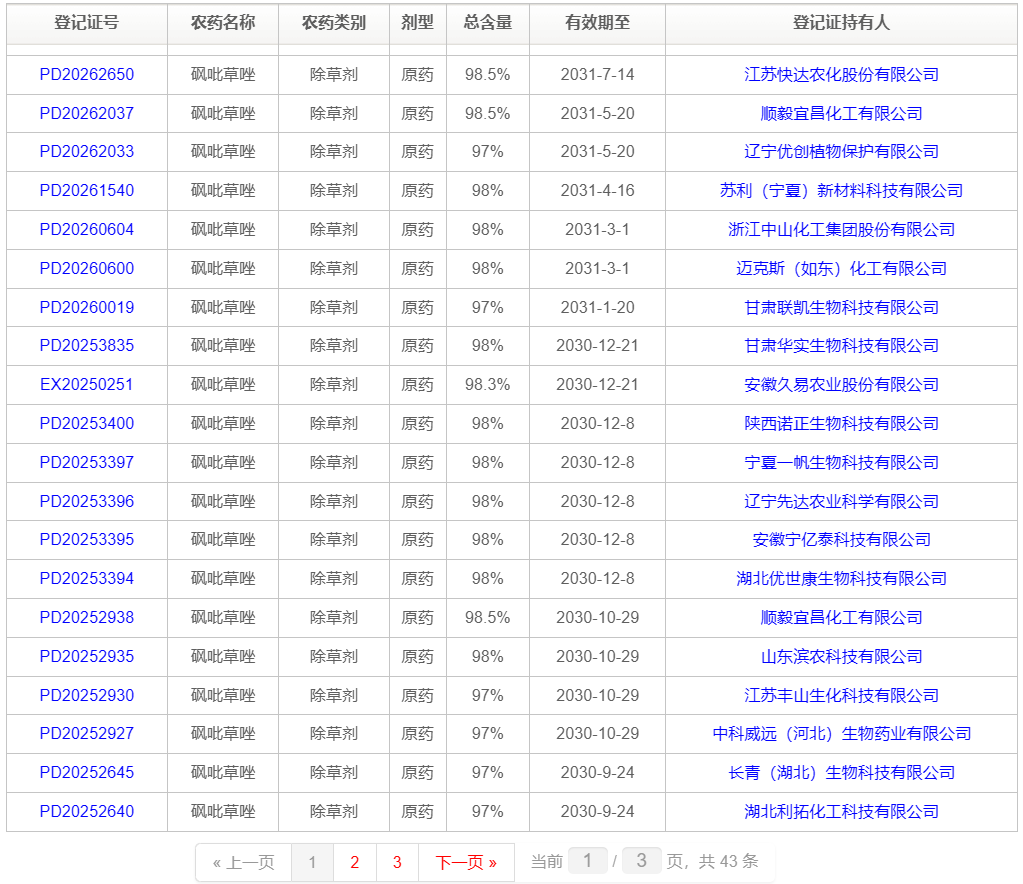This screenshot has width=1023, height=884.
Task: Open holder 长青（湖北）生物科技有限公司
Action: coord(842,772)
